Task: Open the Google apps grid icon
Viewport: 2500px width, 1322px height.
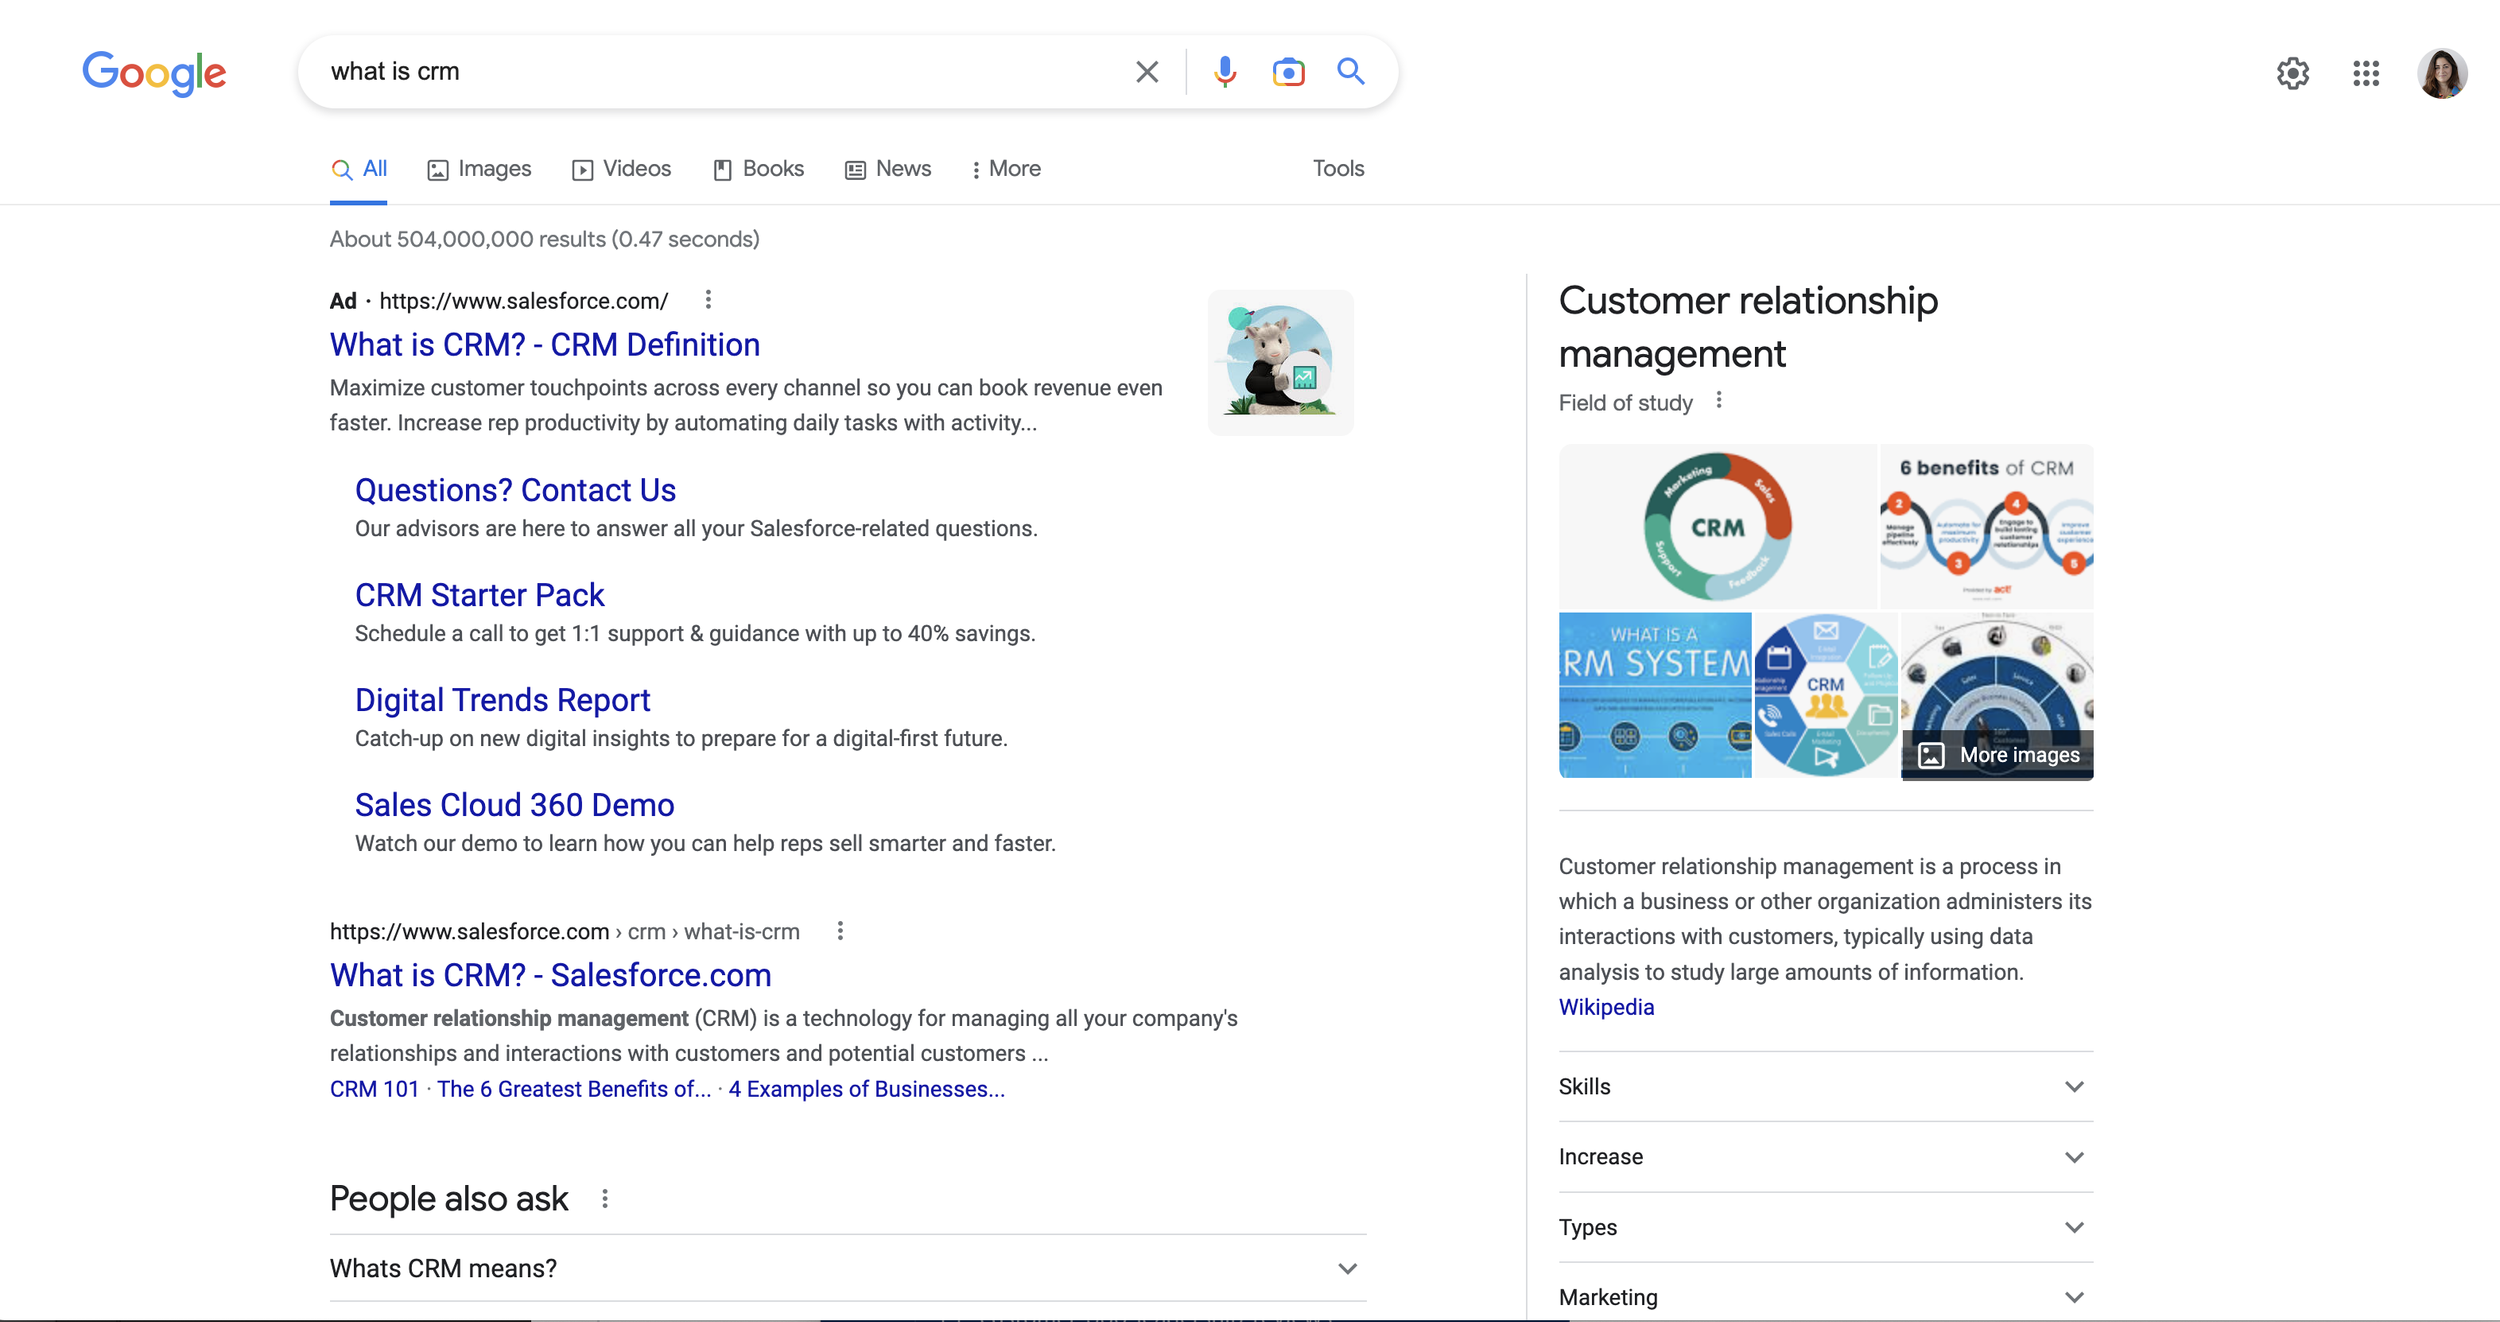Action: pyautogui.click(x=2365, y=73)
